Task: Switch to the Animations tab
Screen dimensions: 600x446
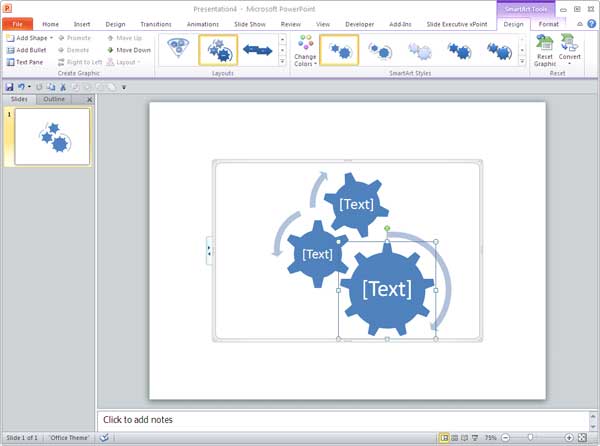Action: coord(203,24)
